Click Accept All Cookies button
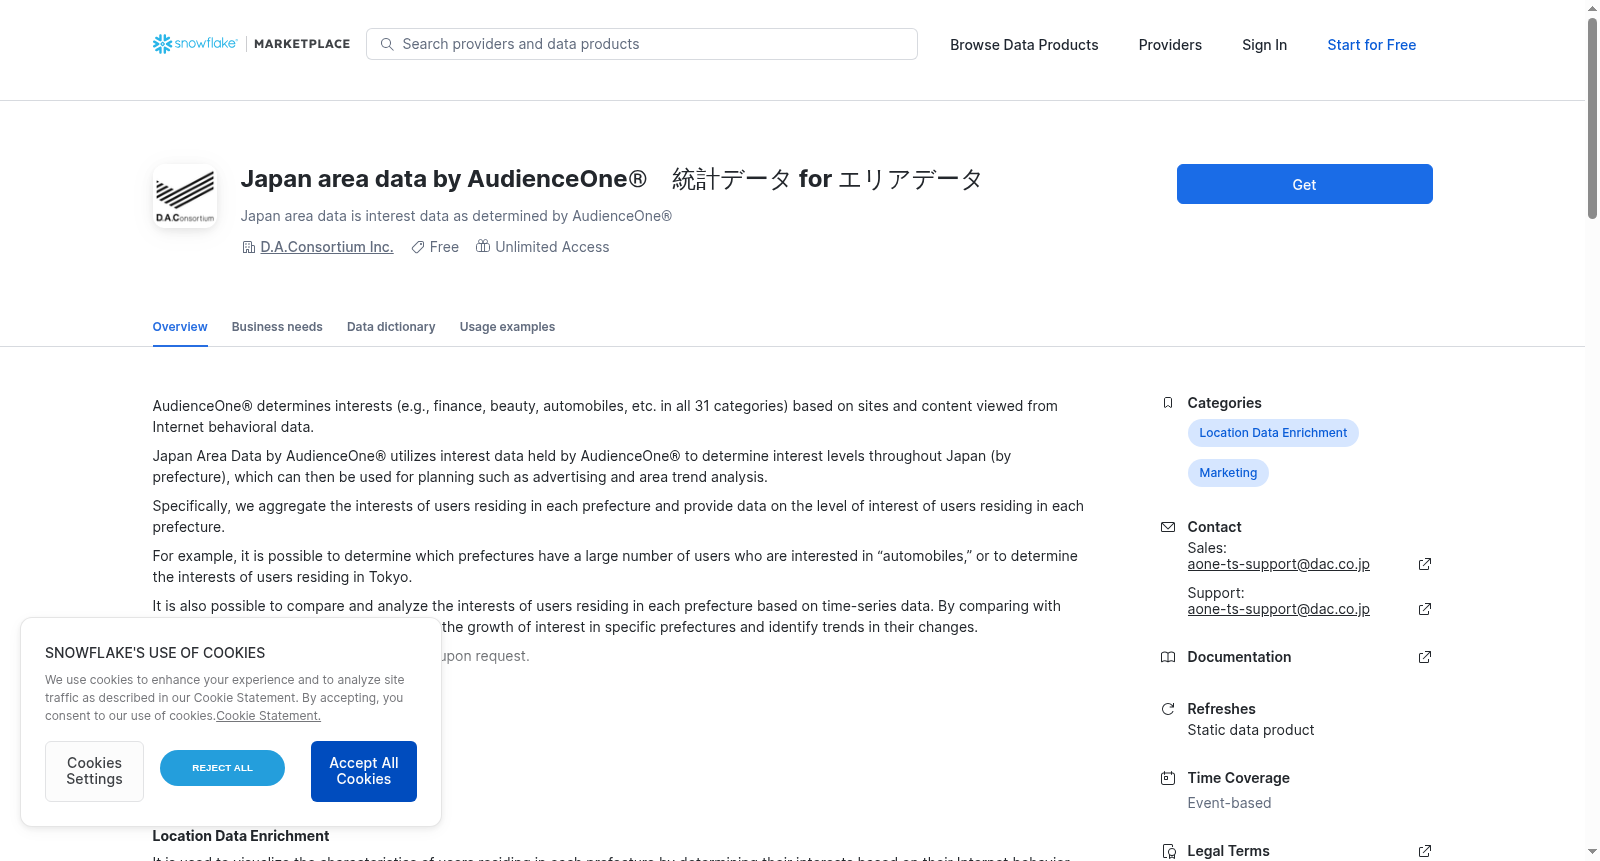 364,771
